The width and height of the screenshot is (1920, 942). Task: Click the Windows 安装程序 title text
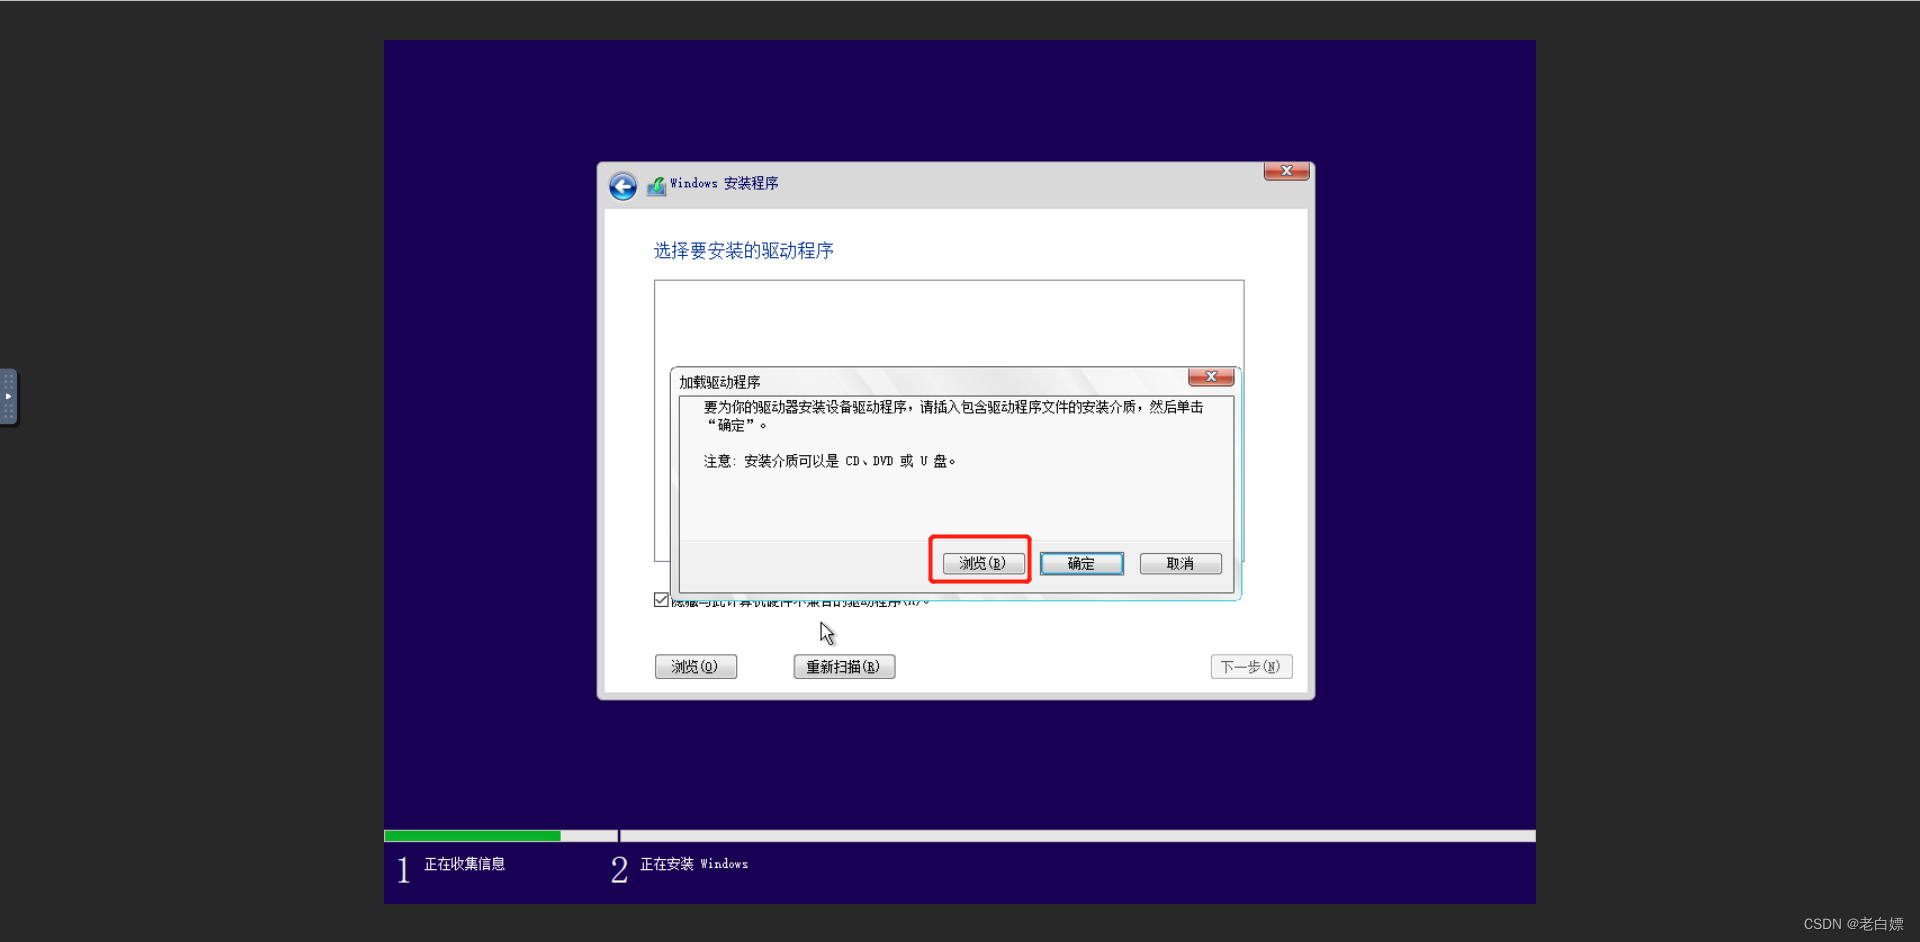(x=724, y=184)
